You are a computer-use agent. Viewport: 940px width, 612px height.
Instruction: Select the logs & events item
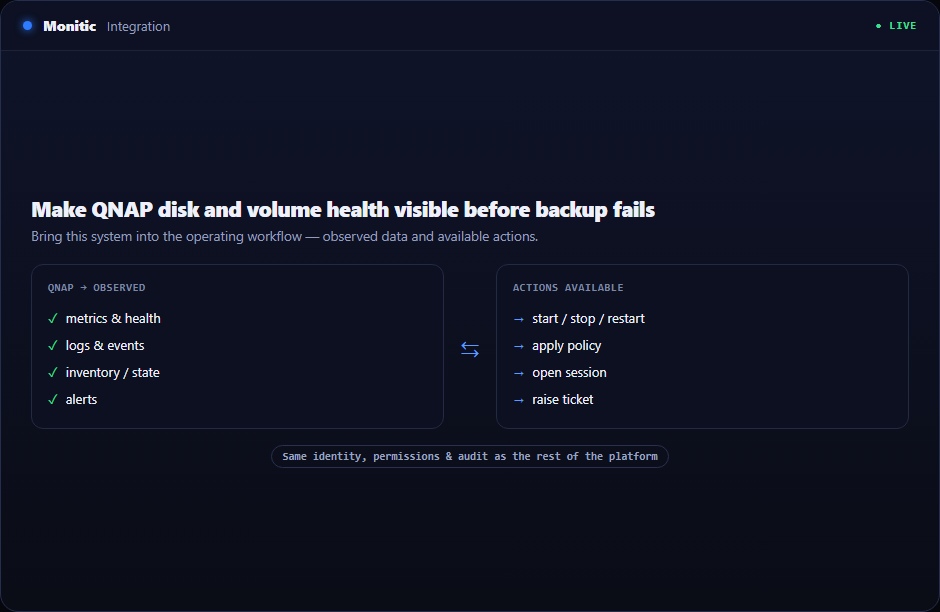point(105,345)
